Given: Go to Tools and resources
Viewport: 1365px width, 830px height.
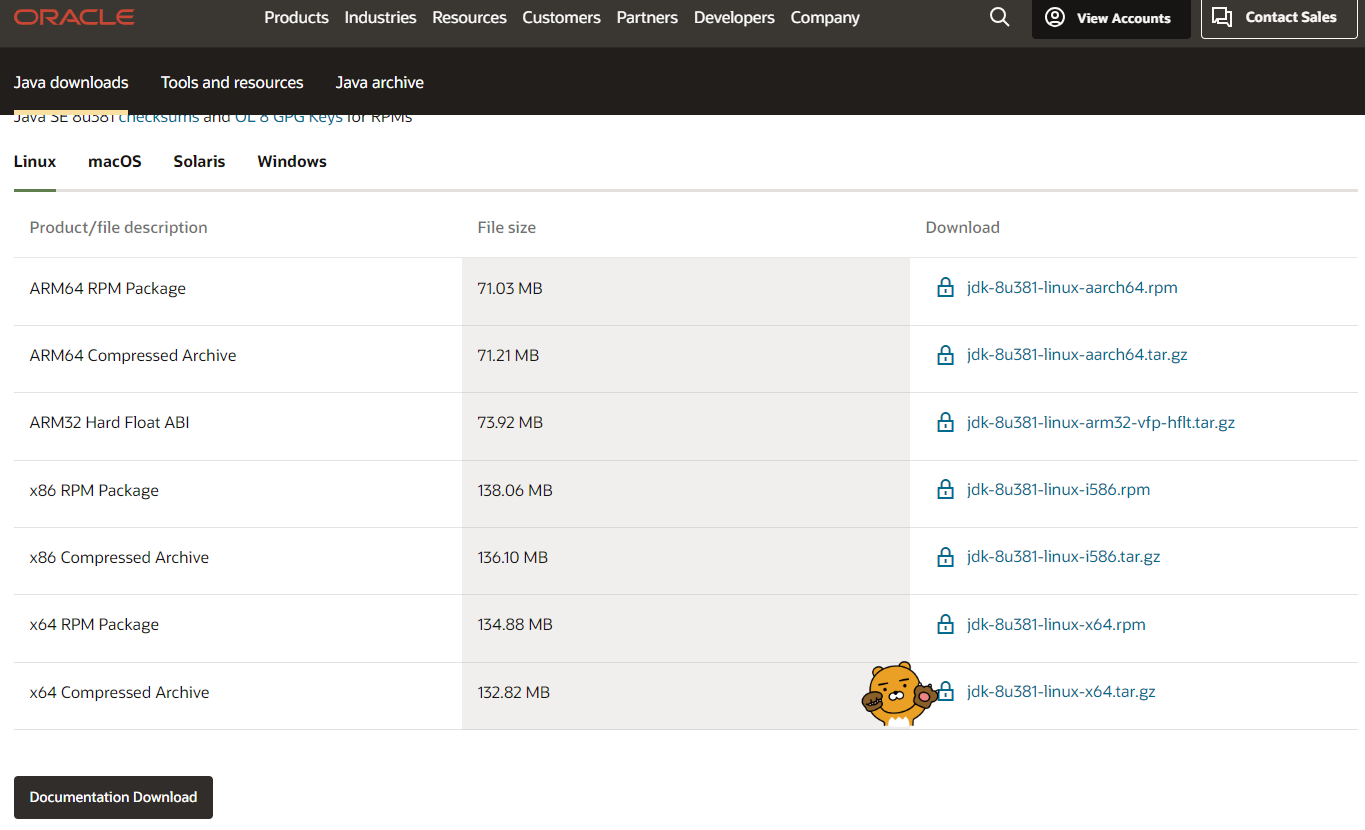Looking at the screenshot, I should (x=232, y=82).
